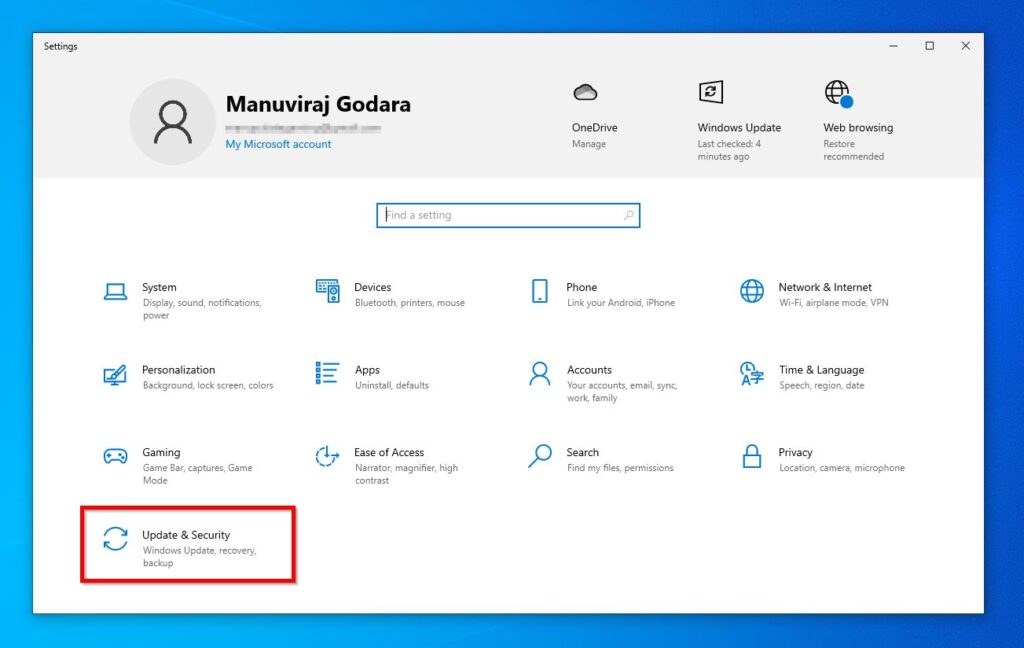Click the Find a setting search box
Screen dimensions: 1024x648
507,215
